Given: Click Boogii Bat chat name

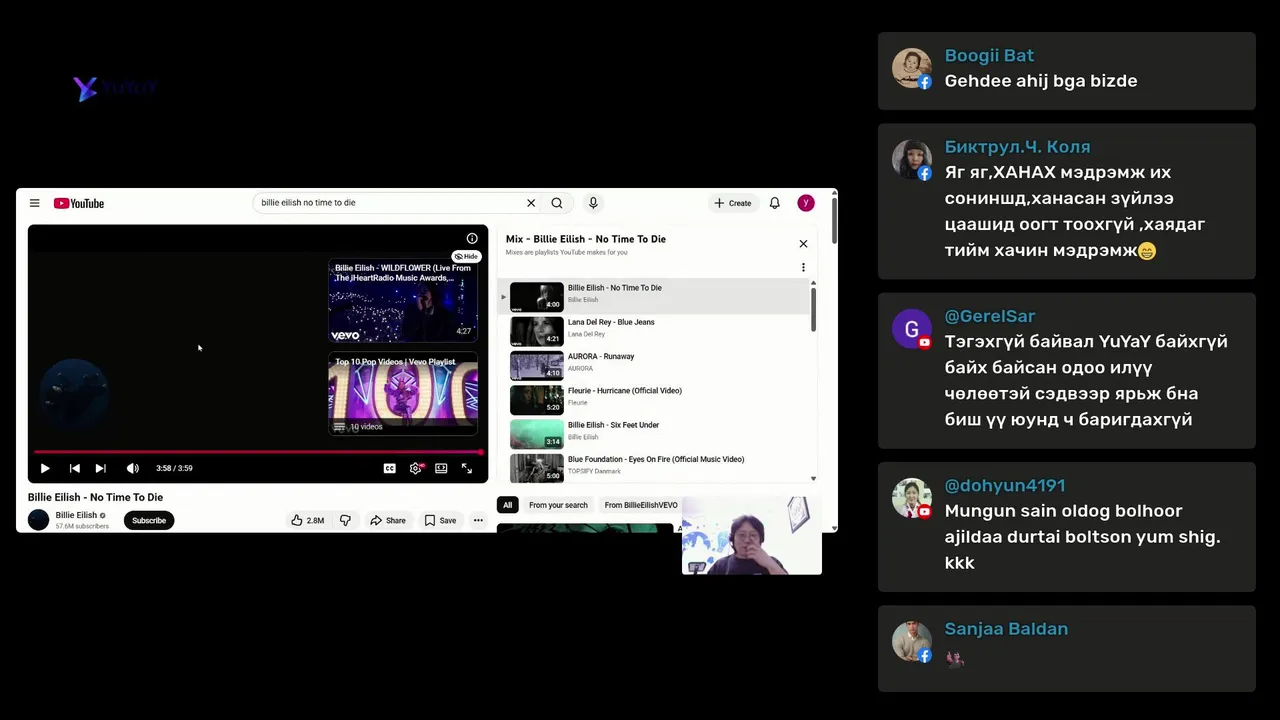Looking at the screenshot, I should (x=989, y=55).
